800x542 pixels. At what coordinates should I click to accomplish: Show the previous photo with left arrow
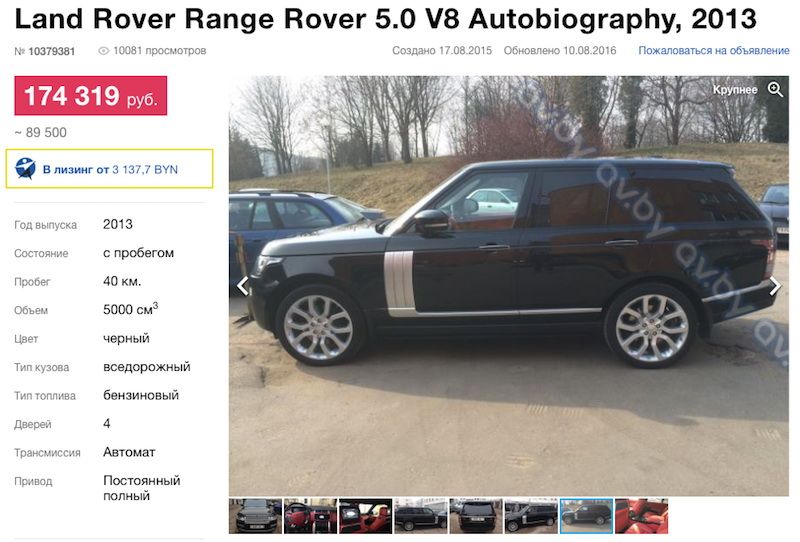(243, 286)
